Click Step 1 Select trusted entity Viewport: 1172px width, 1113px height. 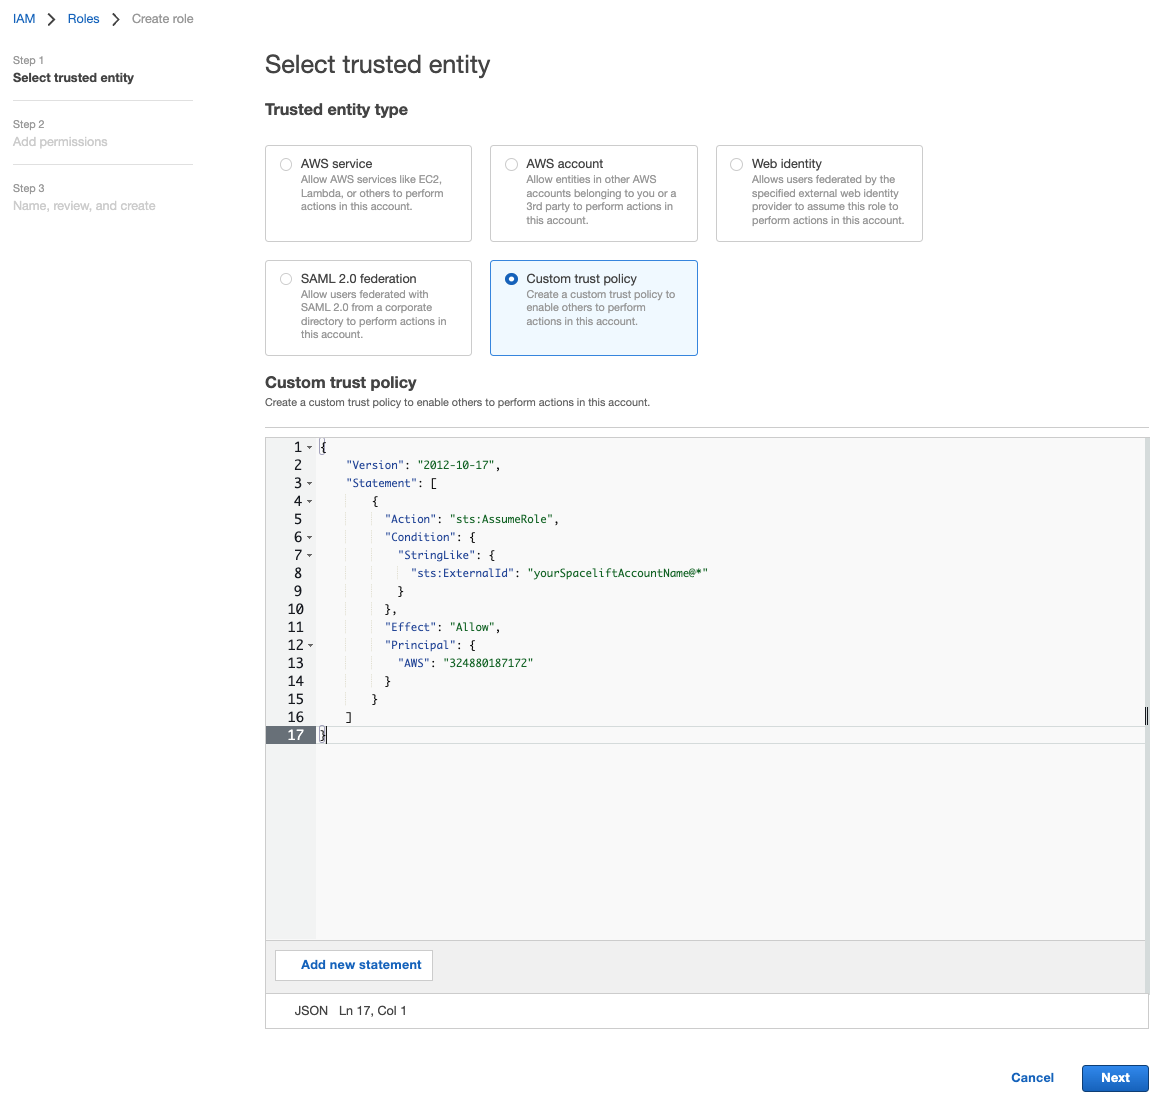(x=74, y=77)
